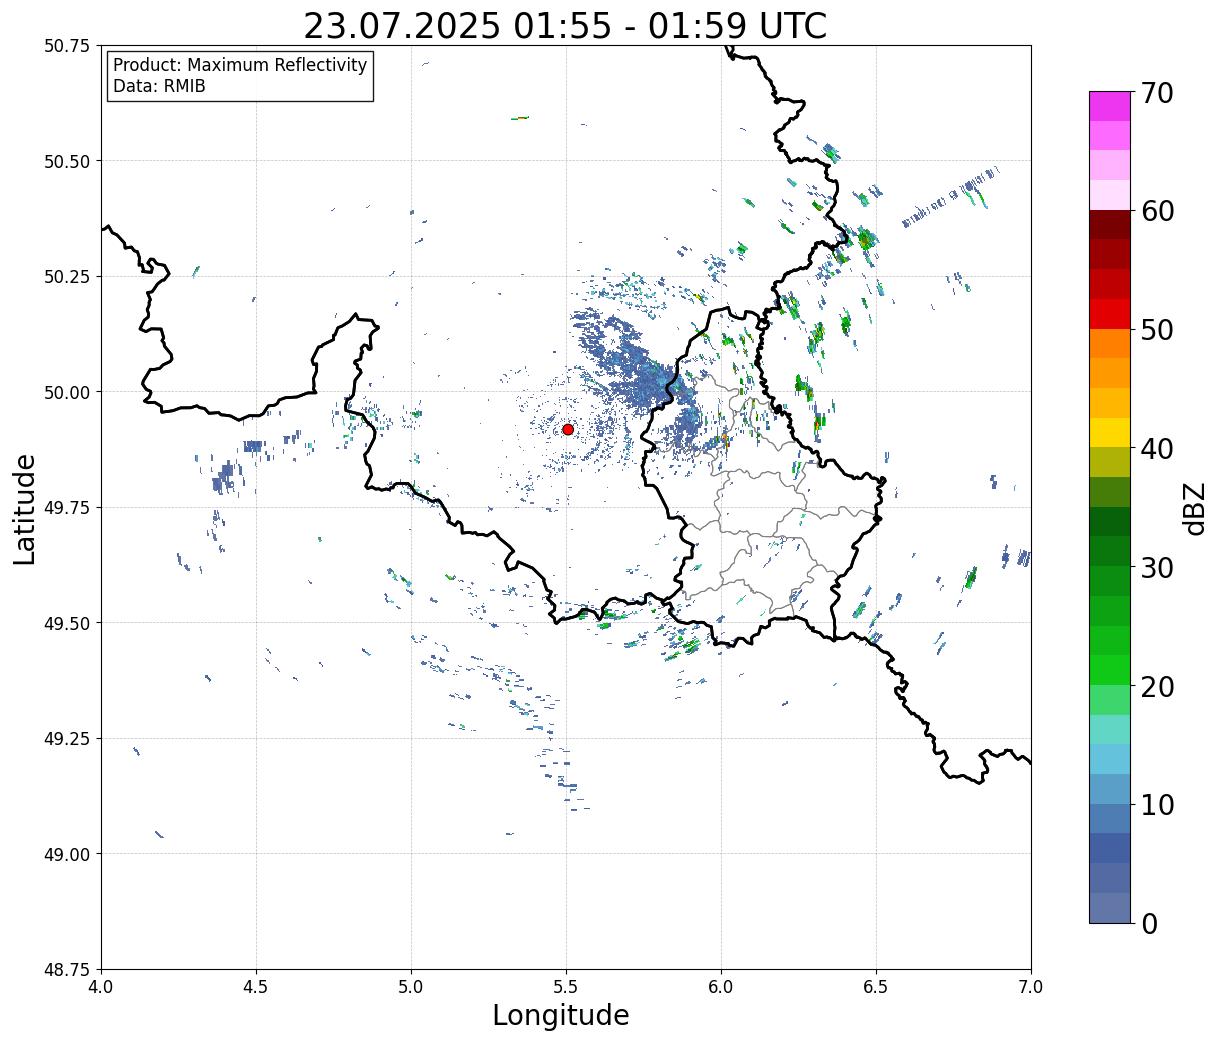Select the "Product: Maximum Reflectivity" text

(x=240, y=65)
